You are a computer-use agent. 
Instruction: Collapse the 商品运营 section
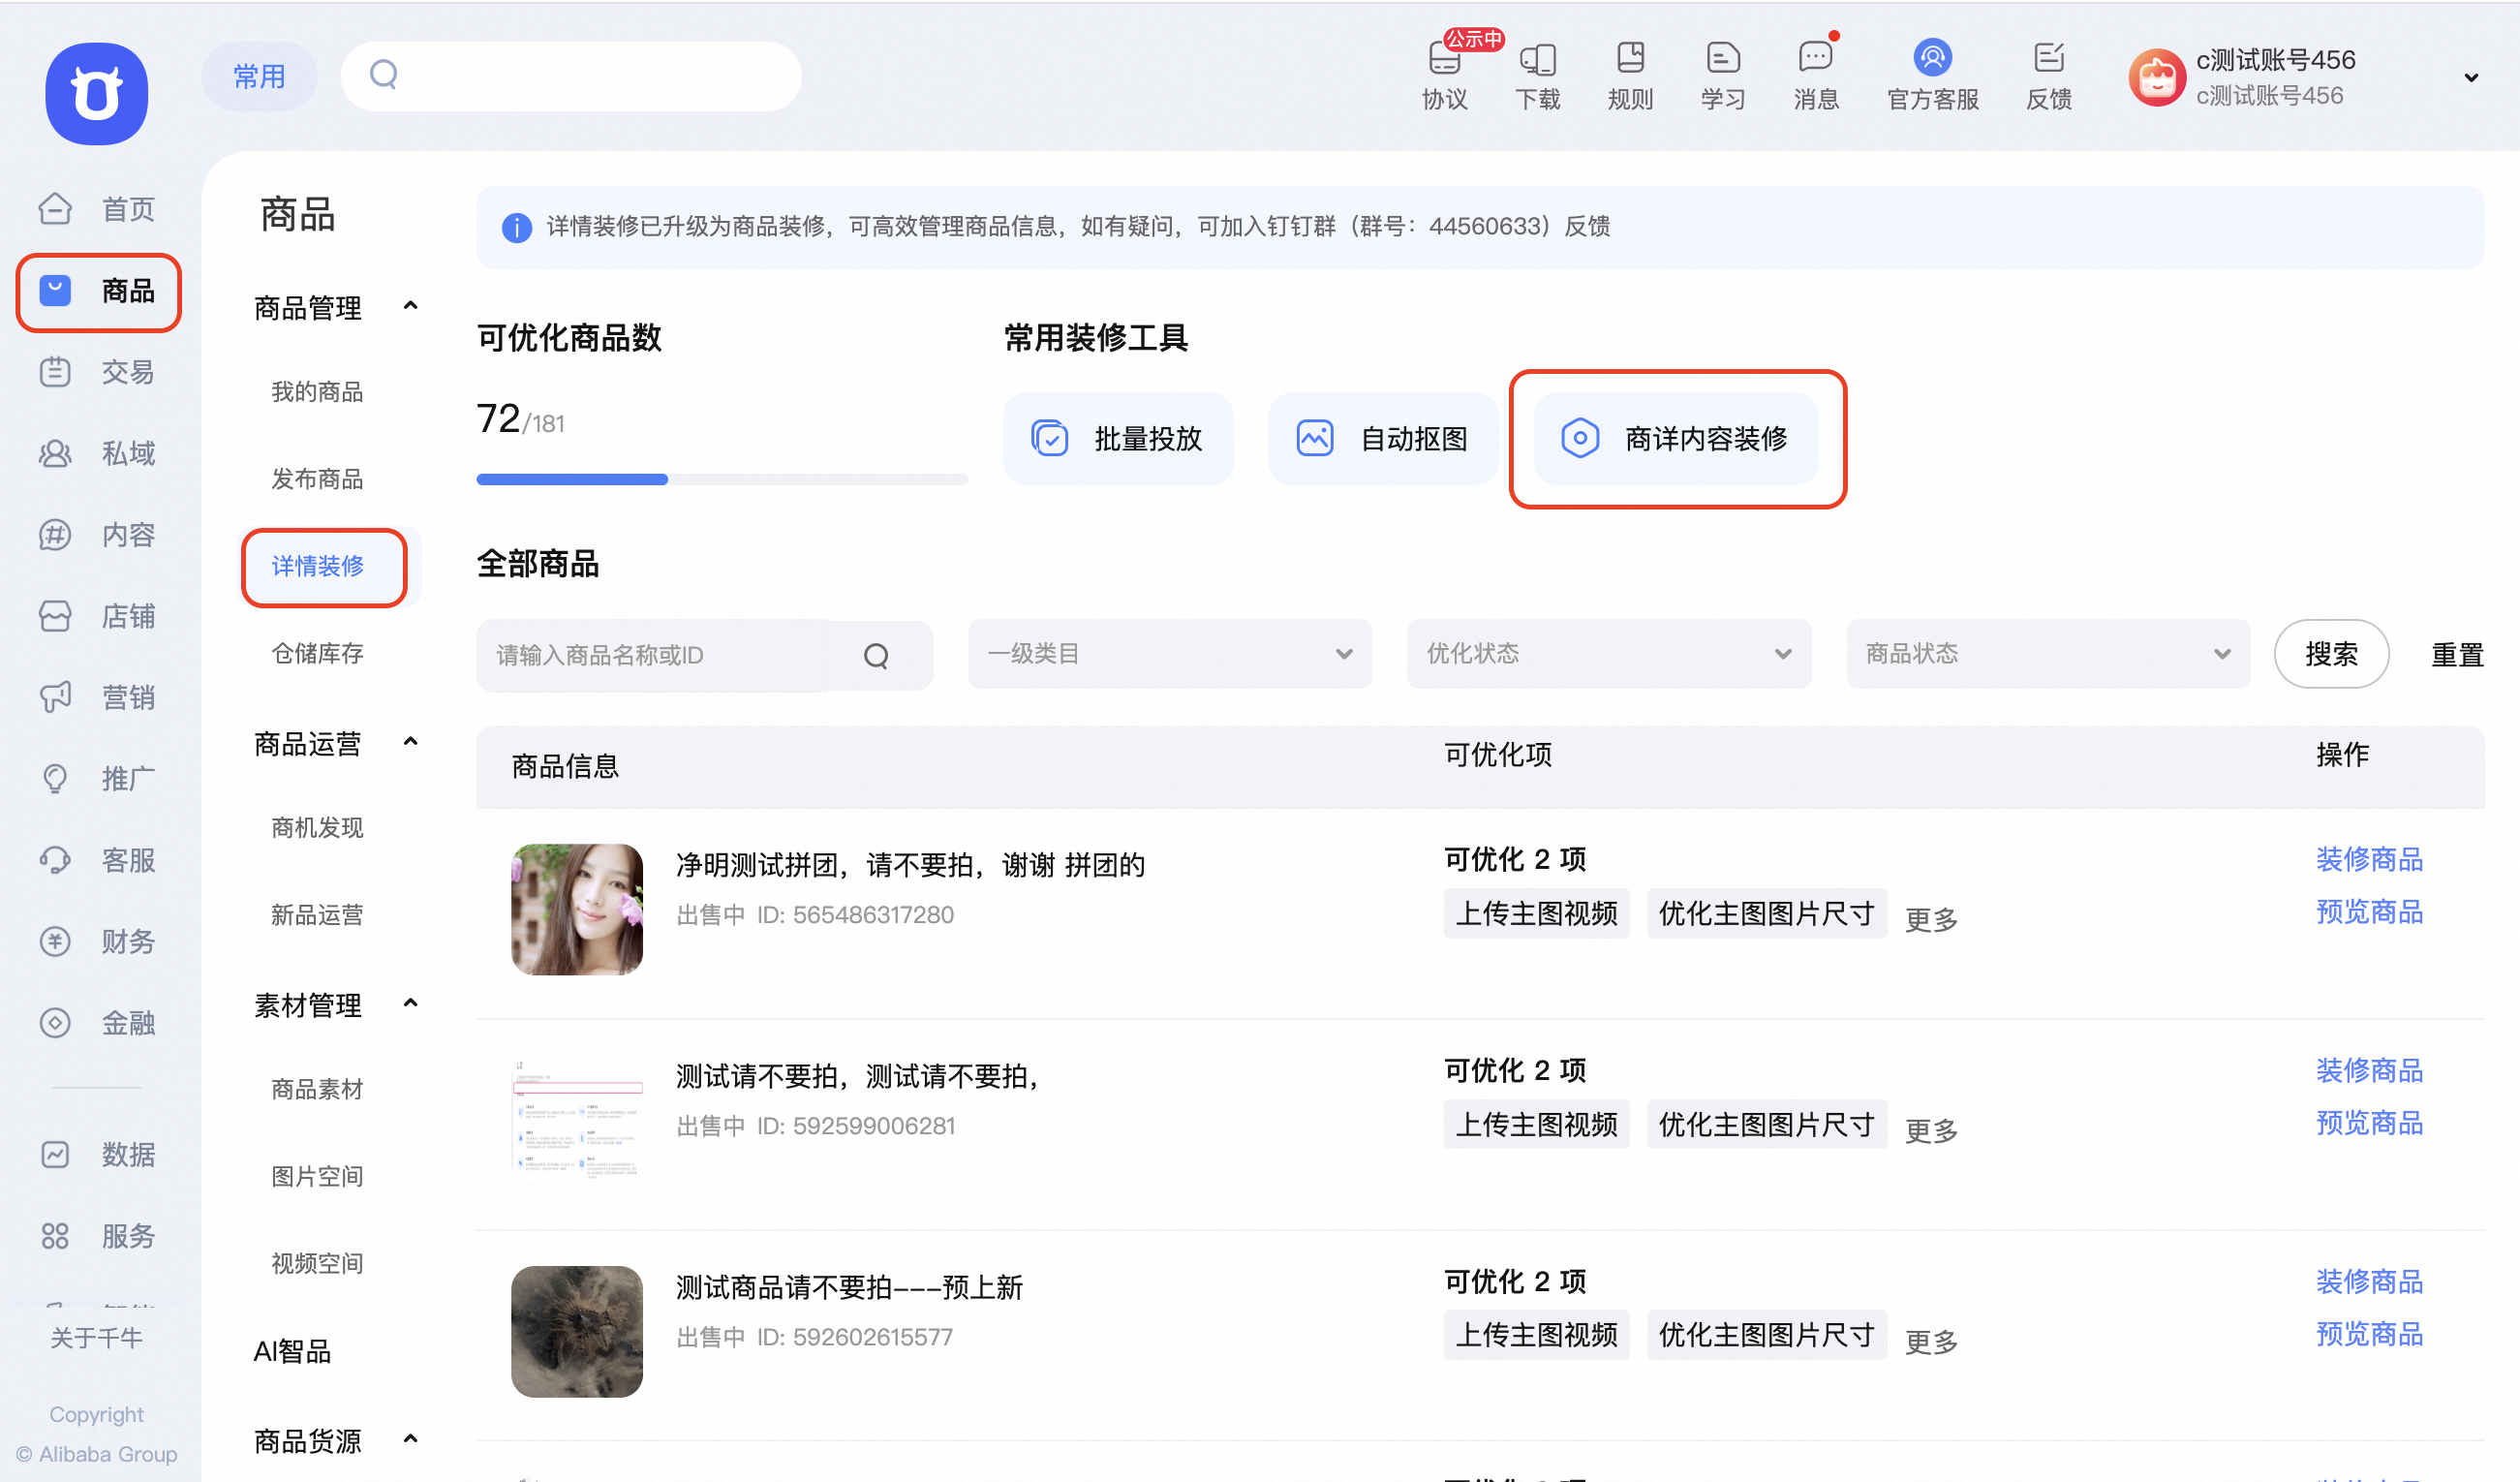click(x=410, y=742)
